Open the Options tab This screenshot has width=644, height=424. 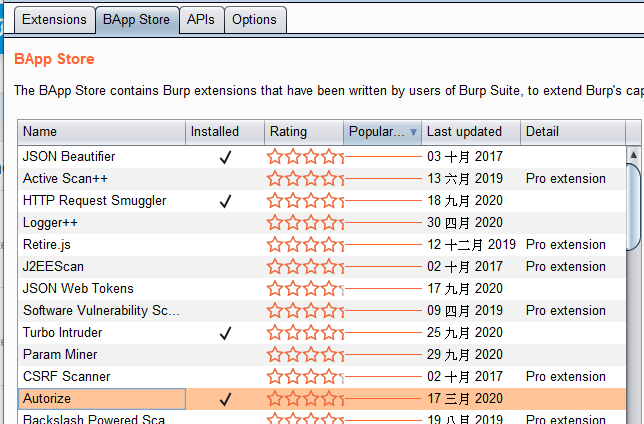click(x=254, y=19)
